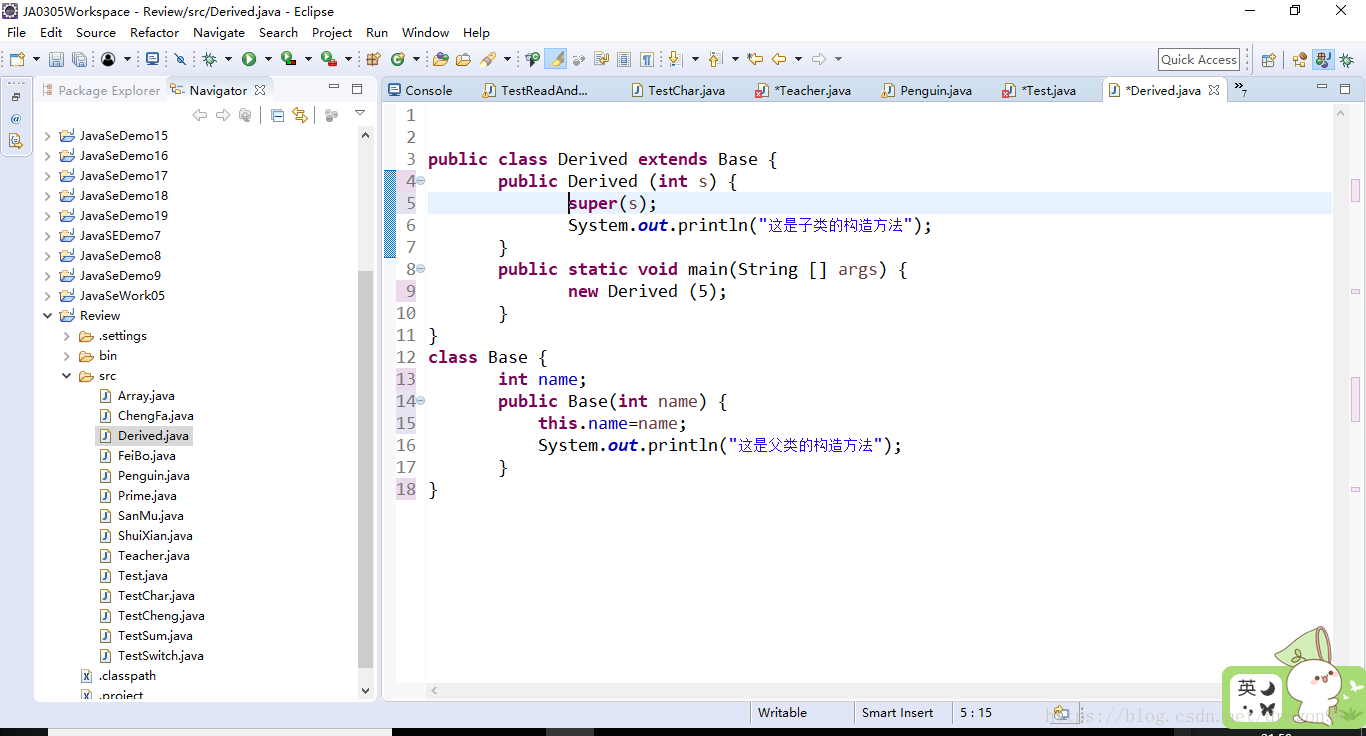
Task: Open the New Java Package icon
Action: click(373, 60)
